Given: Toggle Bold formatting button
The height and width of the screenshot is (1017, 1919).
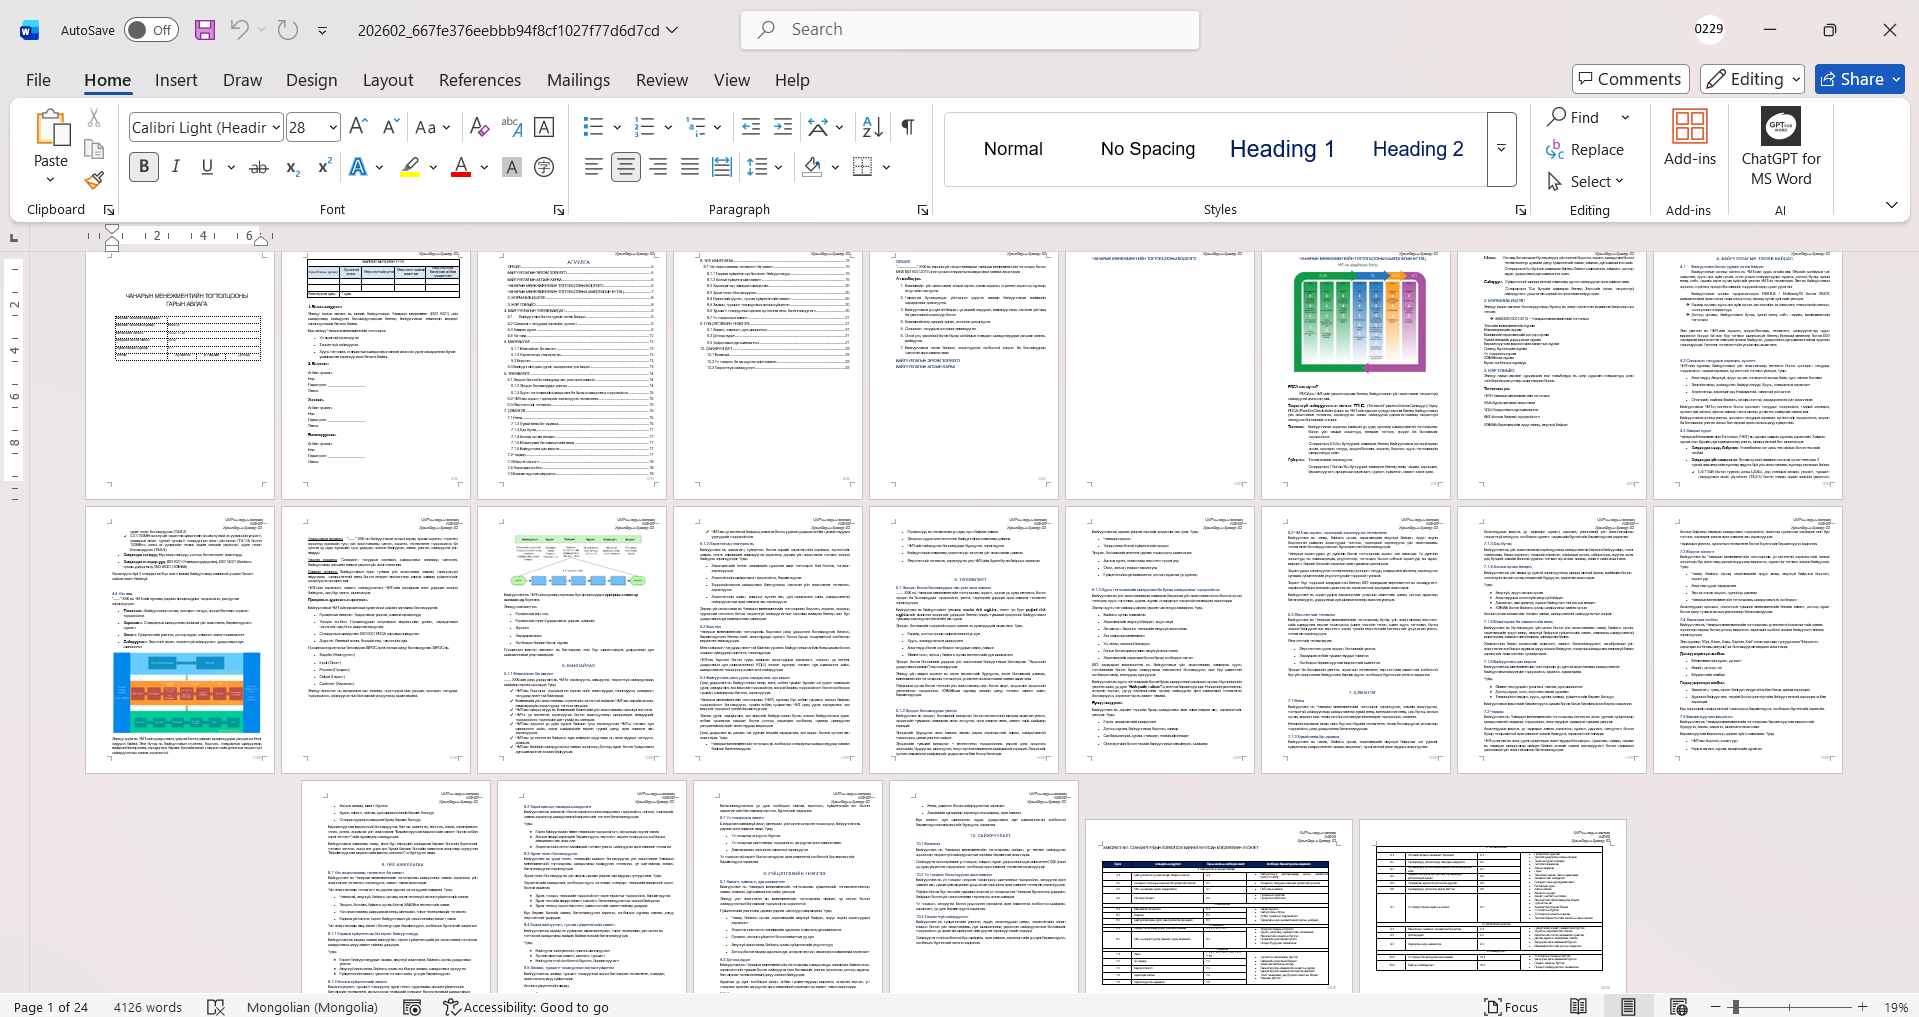Looking at the screenshot, I should [x=144, y=167].
